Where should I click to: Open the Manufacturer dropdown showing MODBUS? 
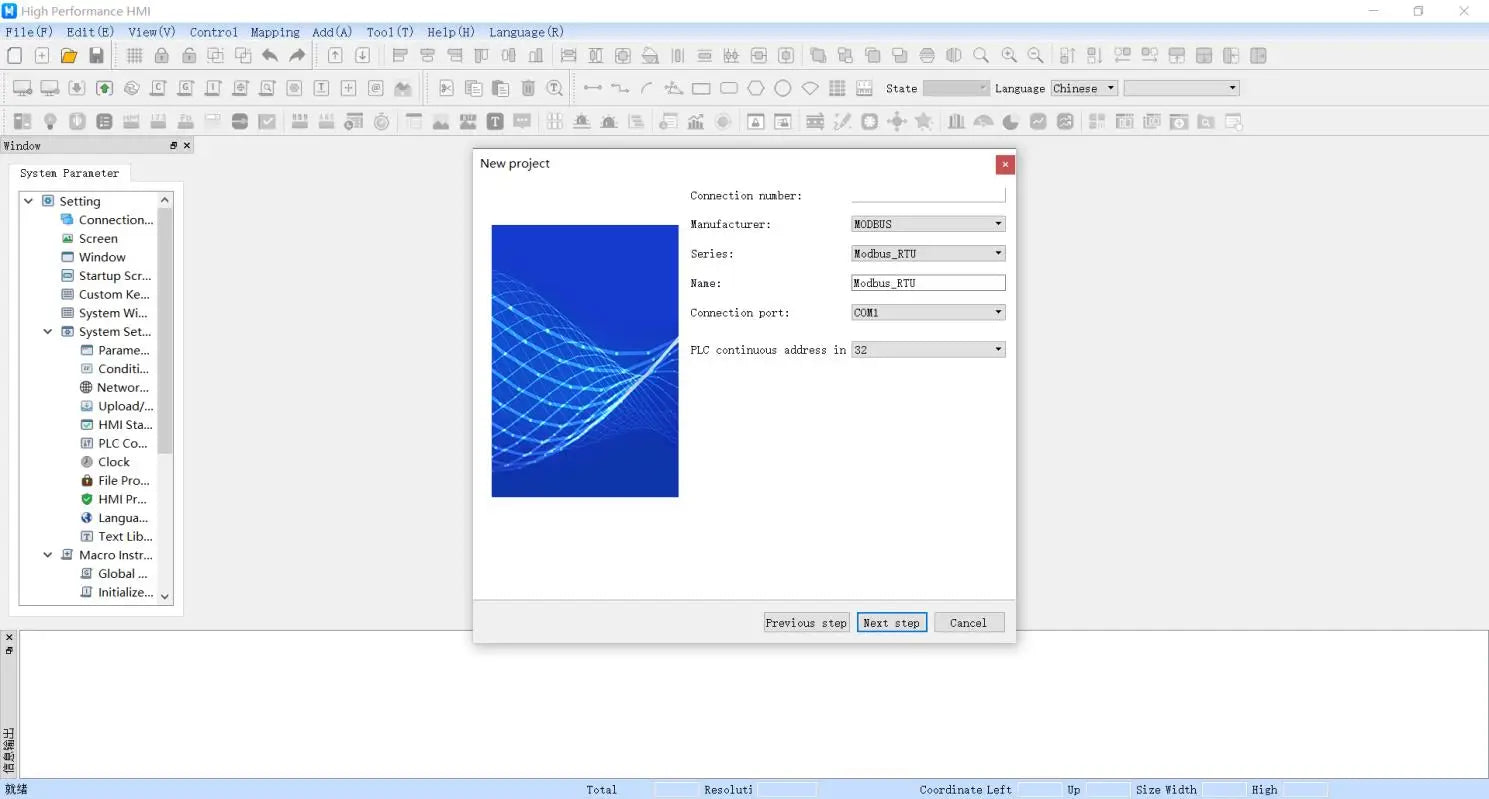(x=928, y=225)
